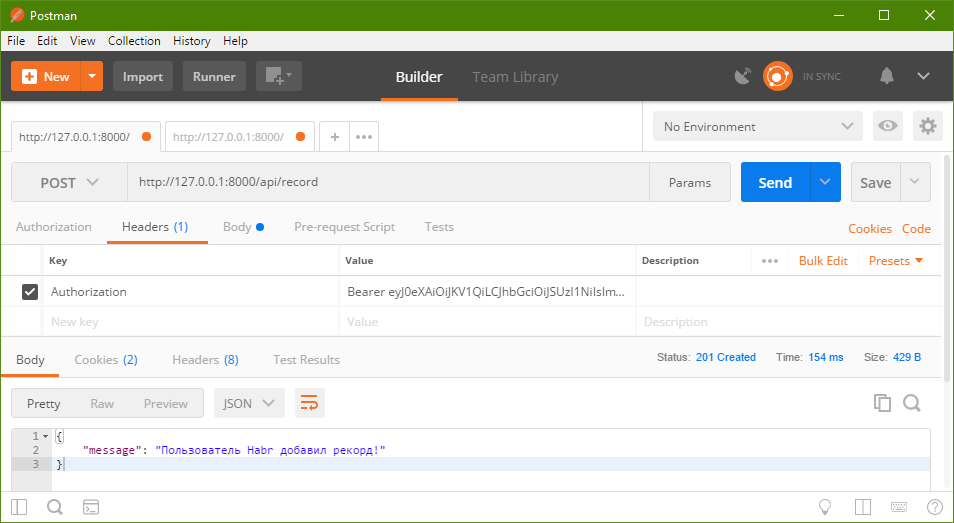This screenshot has width=954, height=523.
Task: Open the JSON format dropdown
Action: (x=249, y=403)
